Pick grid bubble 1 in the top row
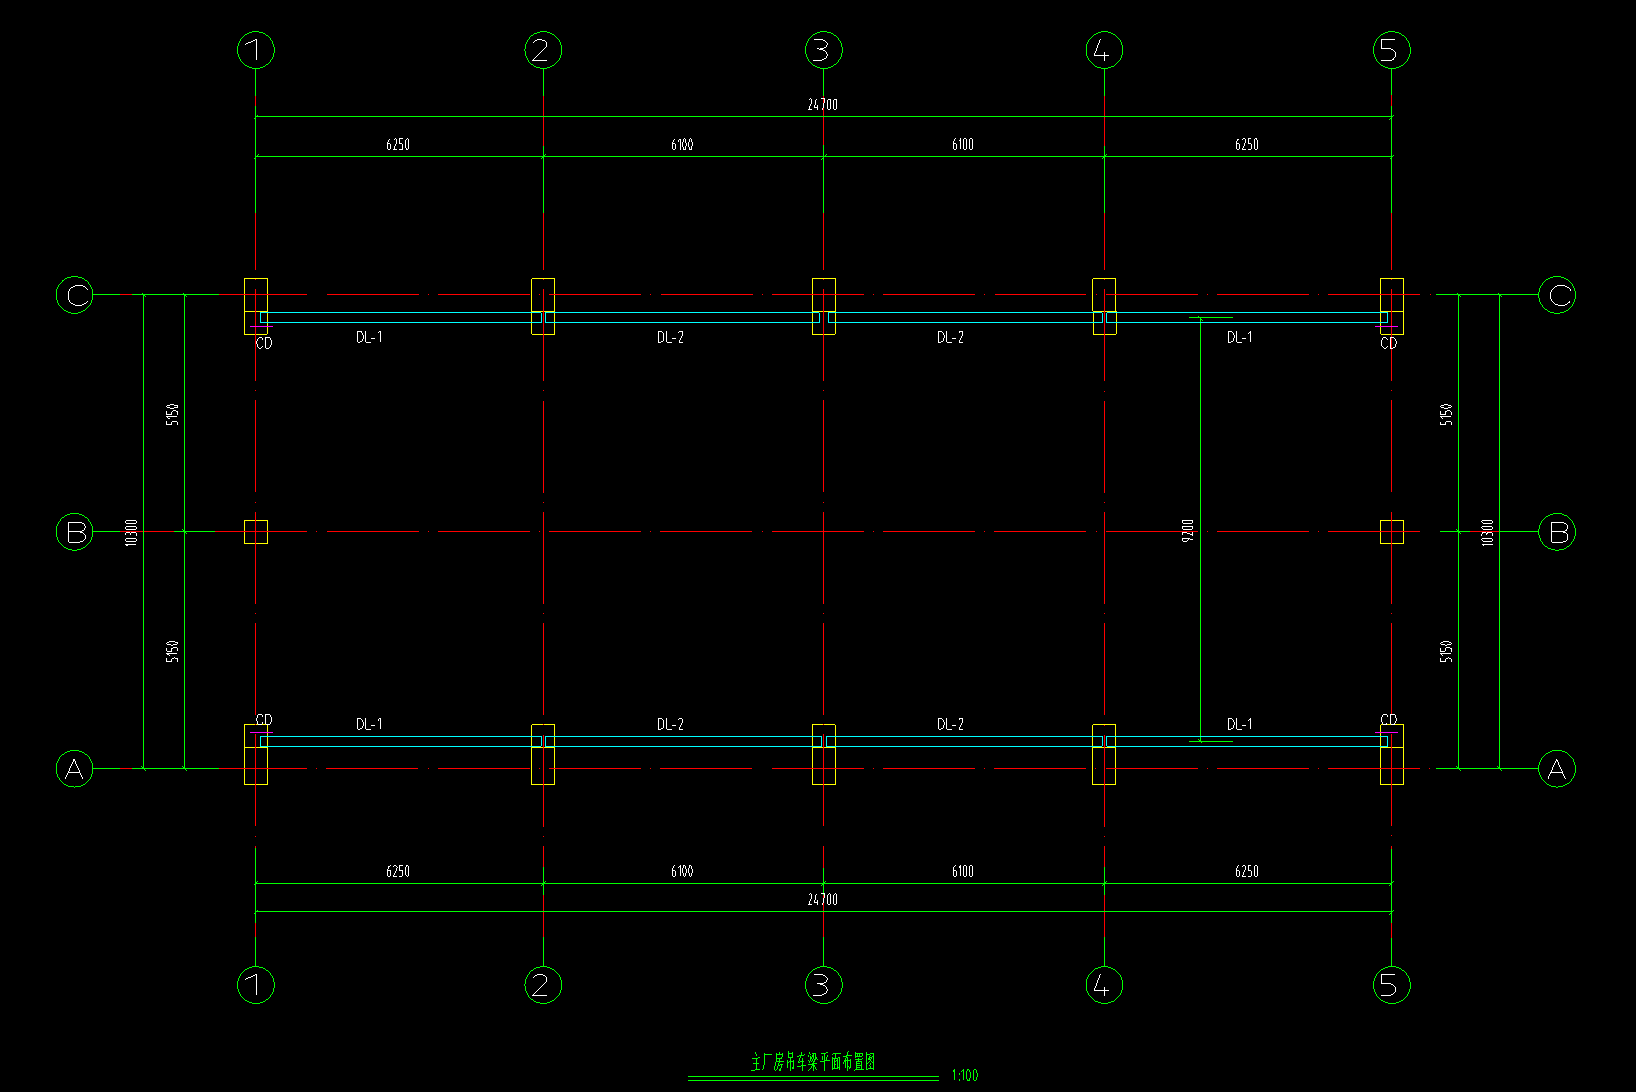This screenshot has width=1636, height=1092. [x=256, y=50]
